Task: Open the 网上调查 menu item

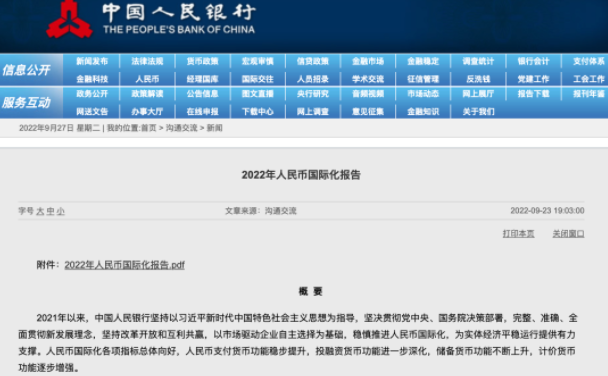Action: pyautogui.click(x=313, y=112)
